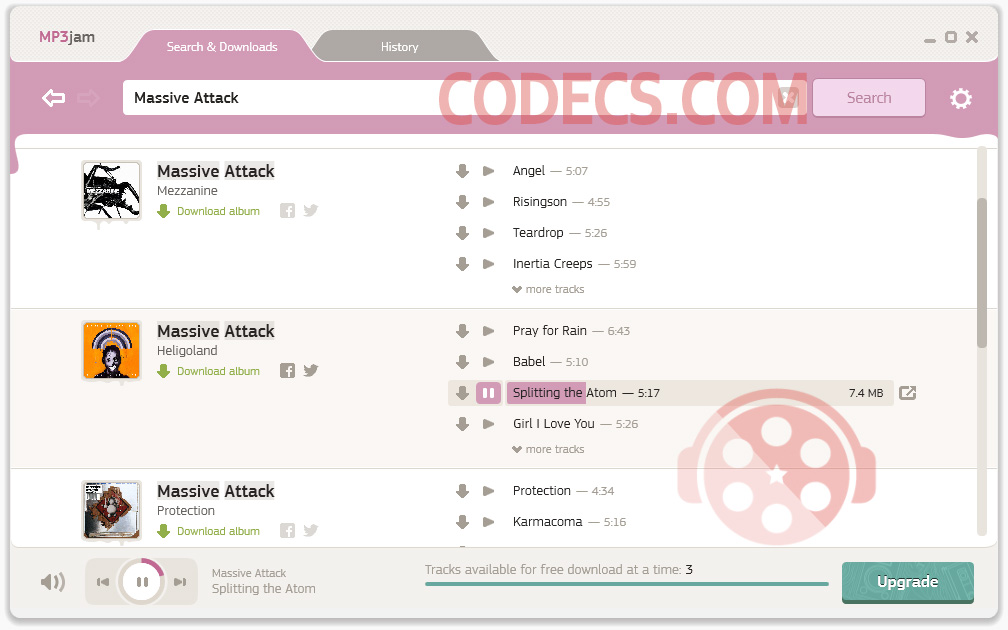This screenshot has height=630, width=1008.
Task: Click the free download limit progress bar
Action: point(627,584)
